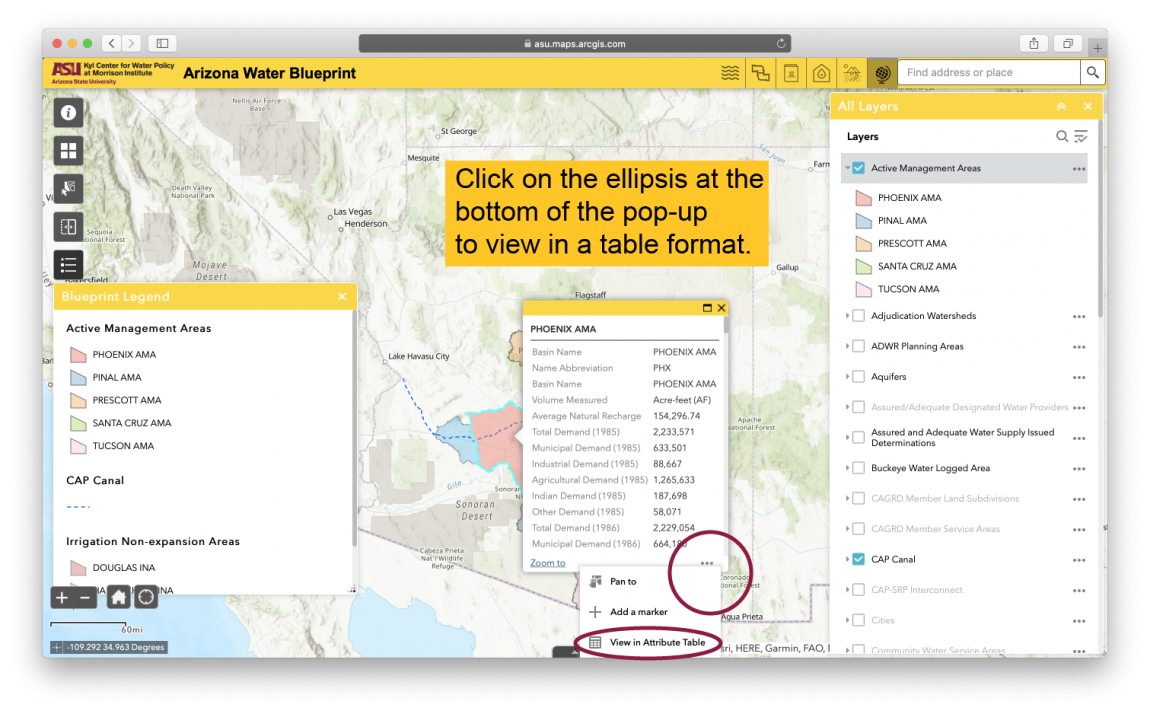Enable Buckeye Water Logged Area layer
1150x714 pixels.
[x=859, y=468]
